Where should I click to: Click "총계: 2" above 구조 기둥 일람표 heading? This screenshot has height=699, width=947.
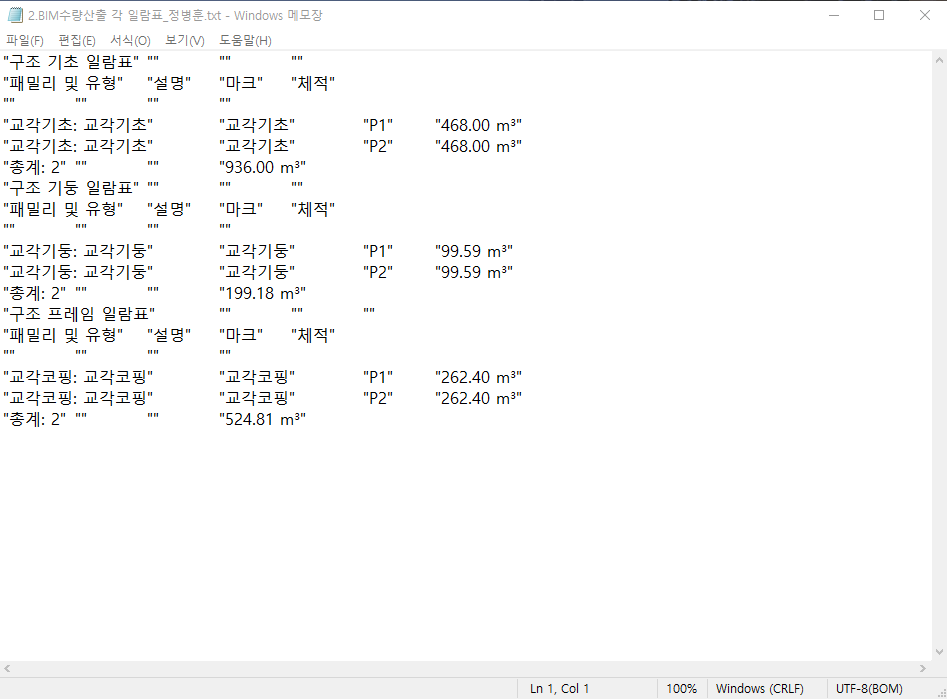pos(34,167)
